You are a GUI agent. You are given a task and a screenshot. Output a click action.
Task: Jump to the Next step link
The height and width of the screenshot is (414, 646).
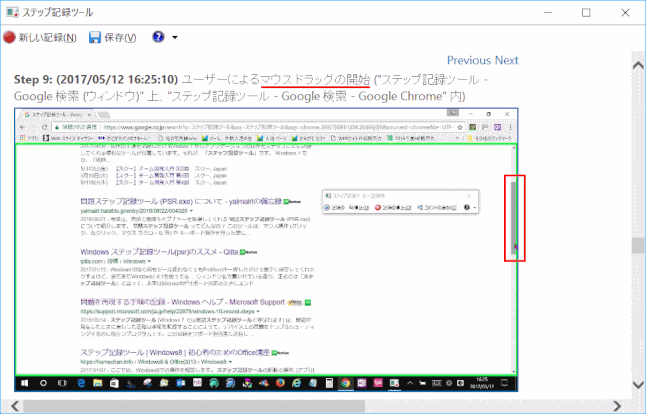(506, 61)
